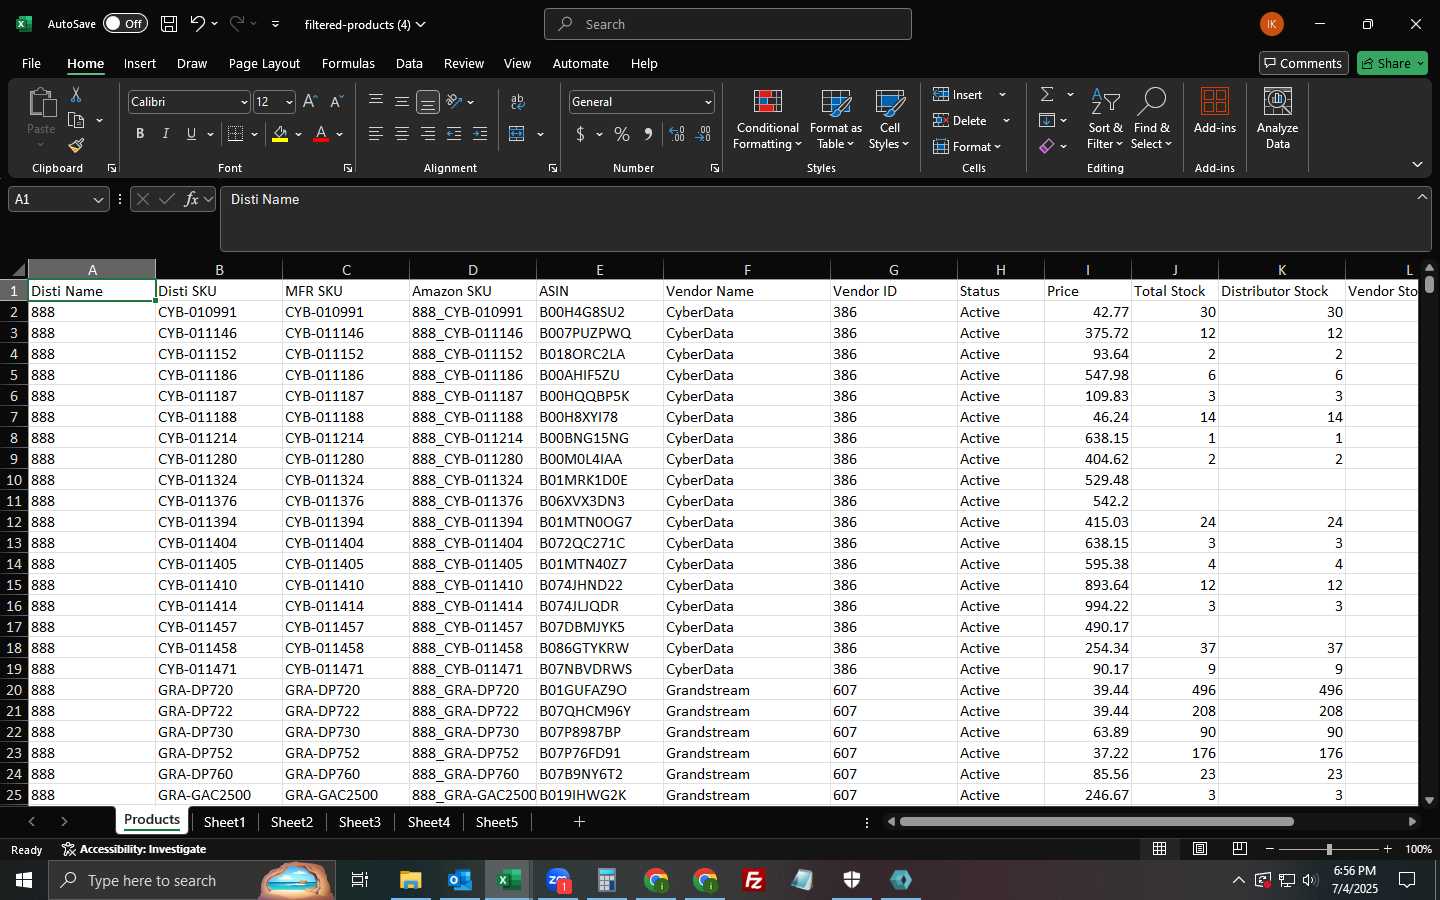Viewport: 1440px width, 900px height.
Task: Apply the yellow fill color swatch
Action: pyautogui.click(x=280, y=134)
